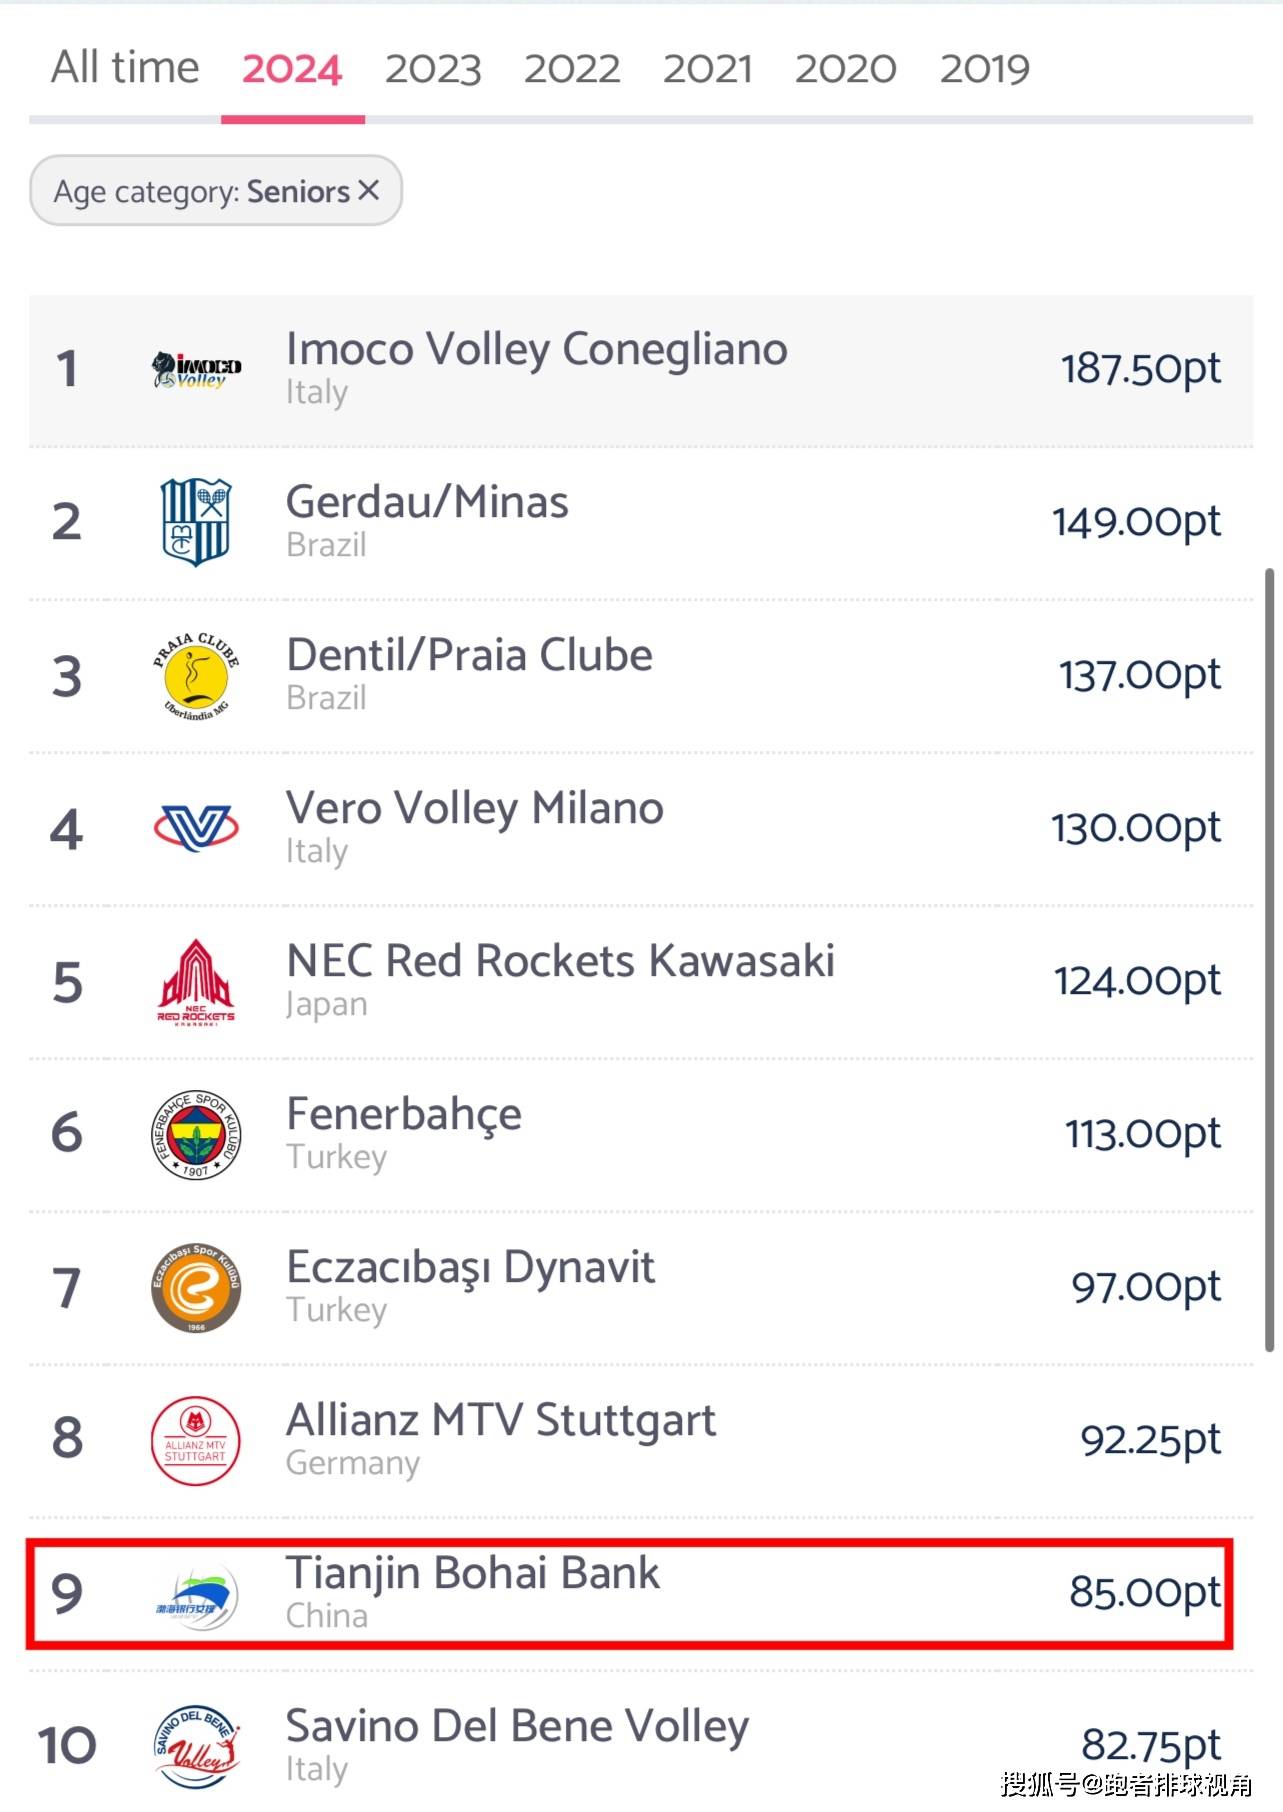Click the Praia Clube yellow logo
This screenshot has height=1812, width=1283.
pyautogui.click(x=196, y=676)
